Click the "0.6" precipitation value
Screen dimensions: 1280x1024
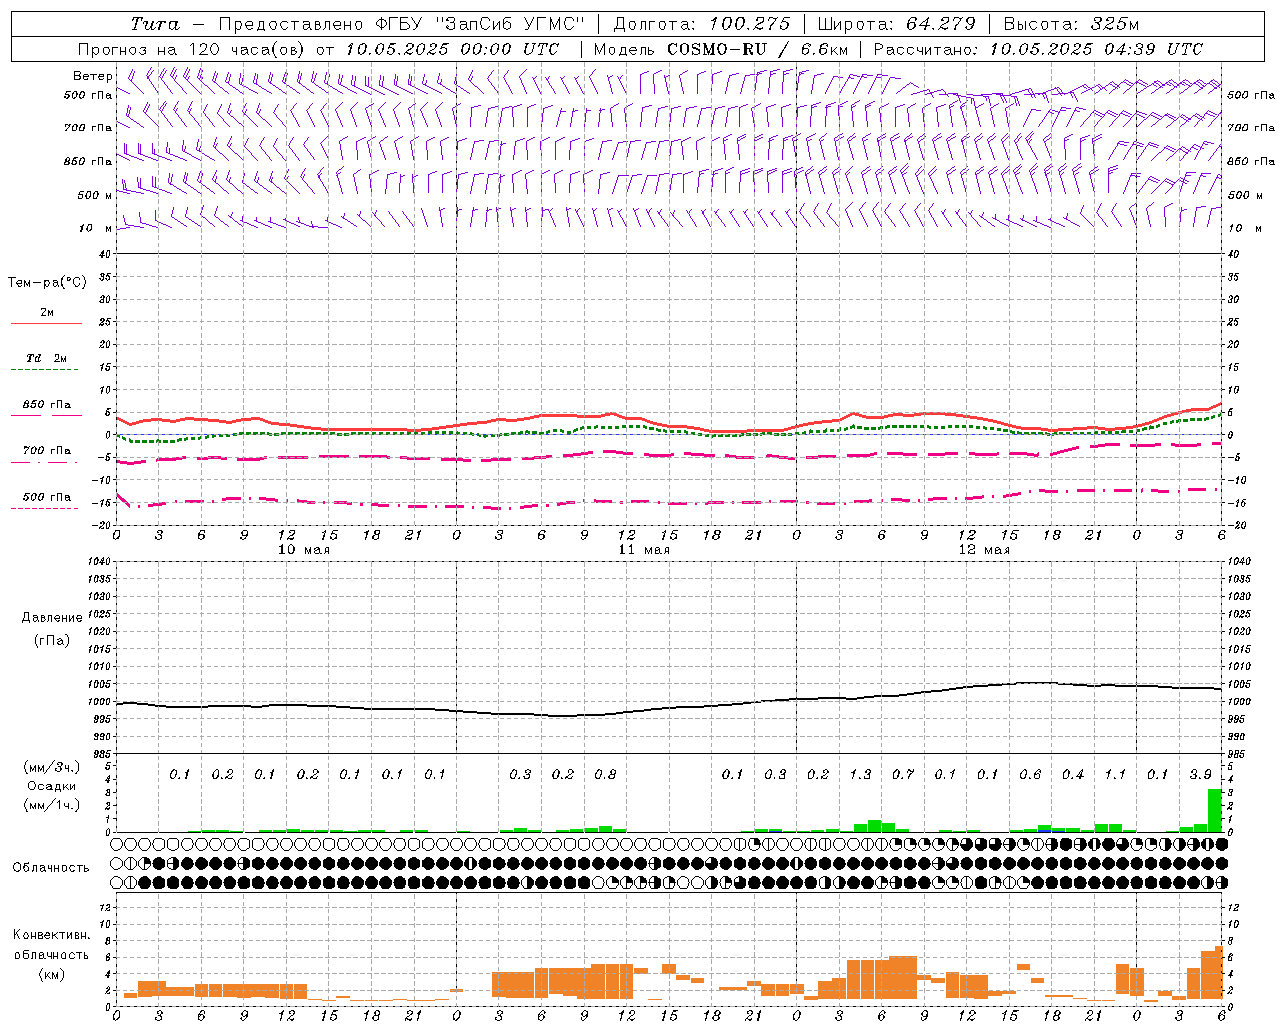tap(1030, 775)
